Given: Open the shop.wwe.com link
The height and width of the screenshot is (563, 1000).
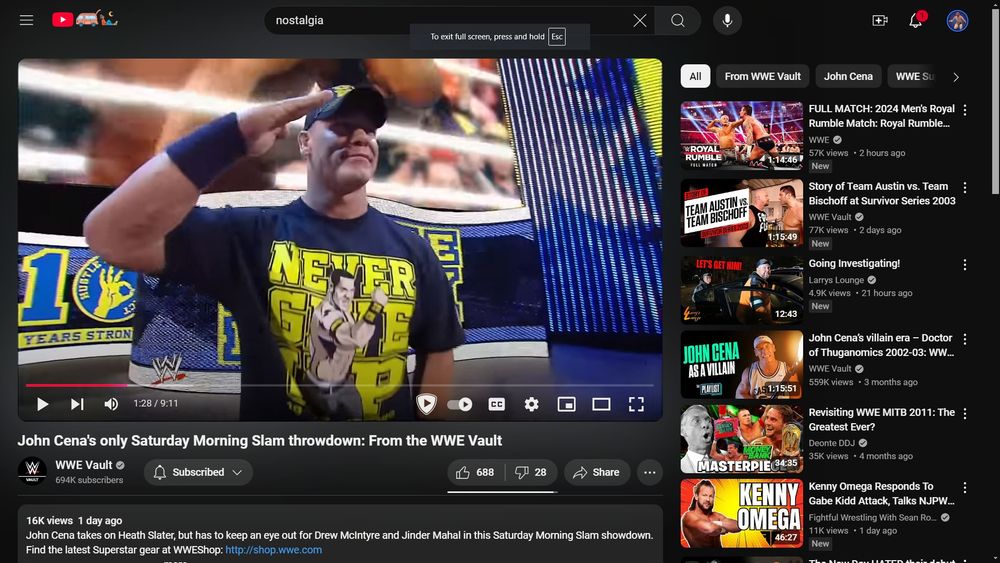Looking at the screenshot, I should tap(274, 550).
